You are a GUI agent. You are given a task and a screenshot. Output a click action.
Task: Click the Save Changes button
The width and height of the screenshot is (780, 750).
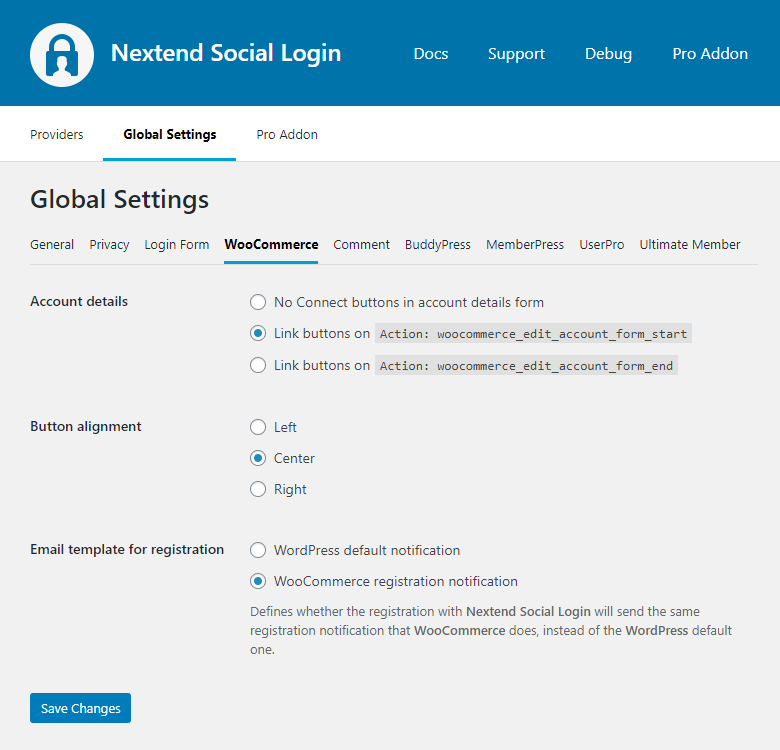tap(80, 708)
